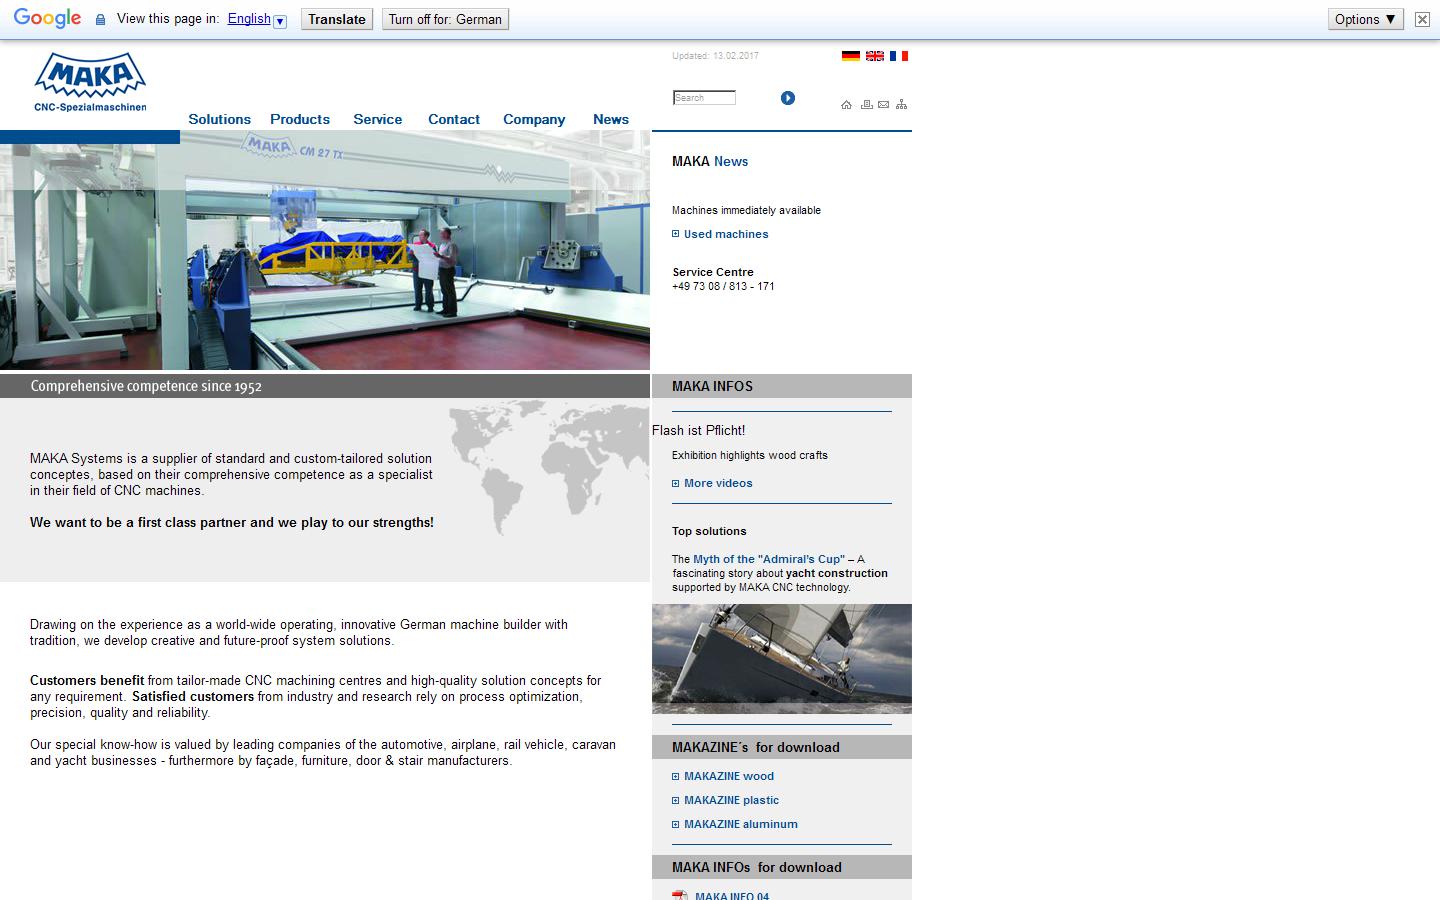The height and width of the screenshot is (900, 1440).
Task: Select the Company menu item
Action: point(534,119)
